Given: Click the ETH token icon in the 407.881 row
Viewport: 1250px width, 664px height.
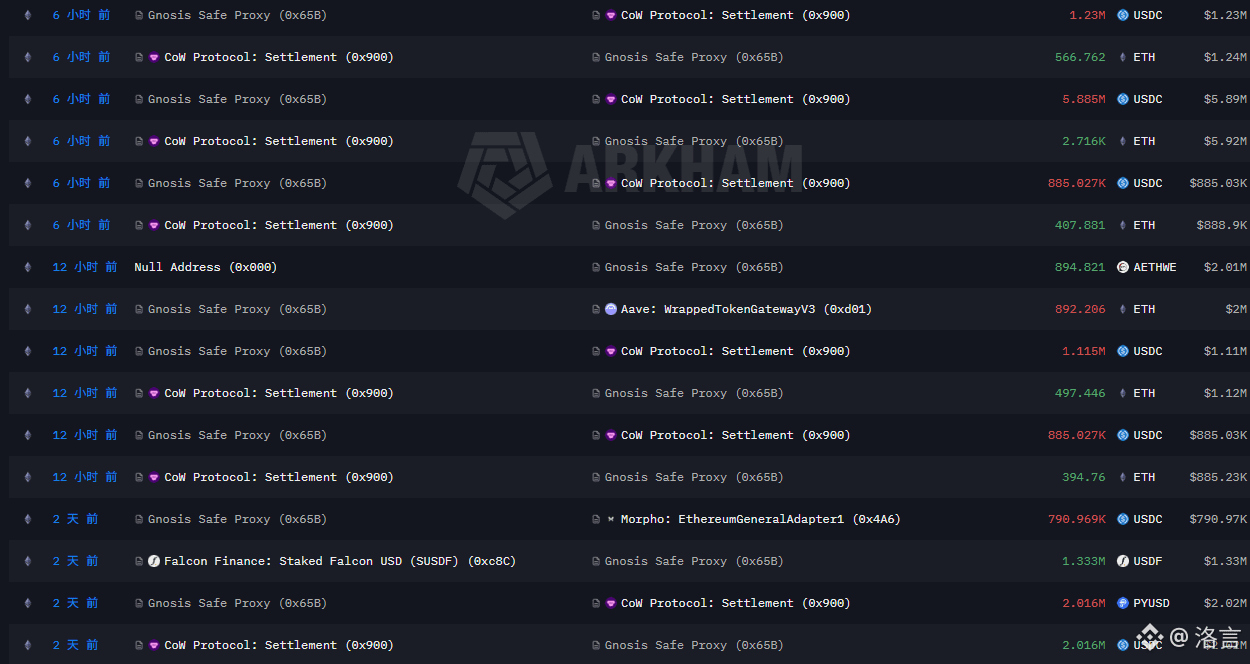Looking at the screenshot, I should coord(1122,225).
